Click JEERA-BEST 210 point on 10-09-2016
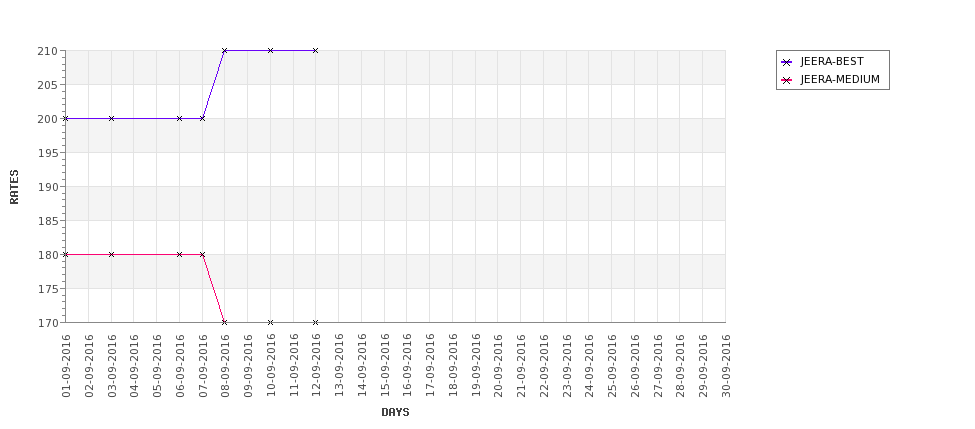The height and width of the screenshot is (429, 975). coord(270,50)
